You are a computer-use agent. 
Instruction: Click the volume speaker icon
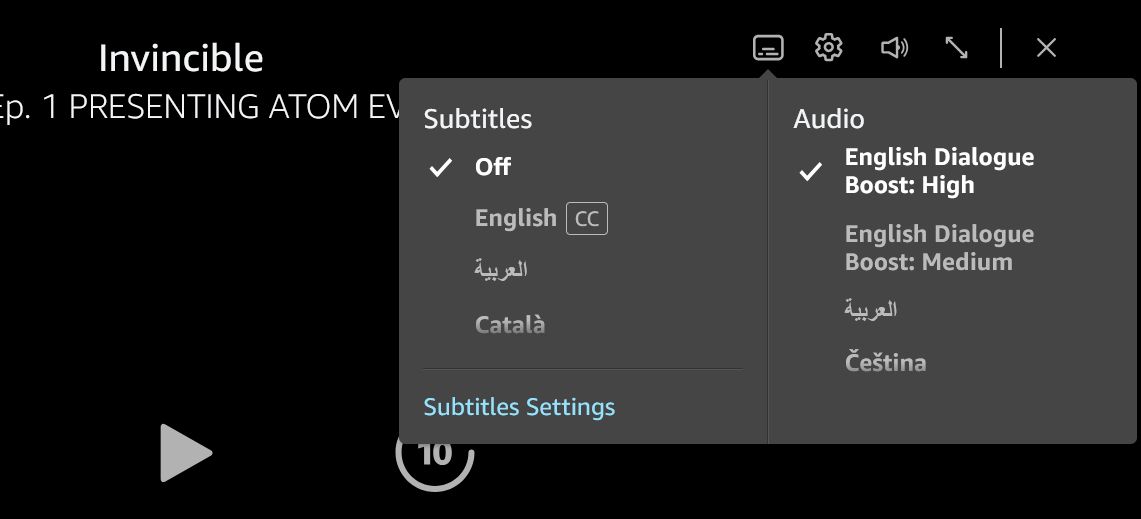893,47
